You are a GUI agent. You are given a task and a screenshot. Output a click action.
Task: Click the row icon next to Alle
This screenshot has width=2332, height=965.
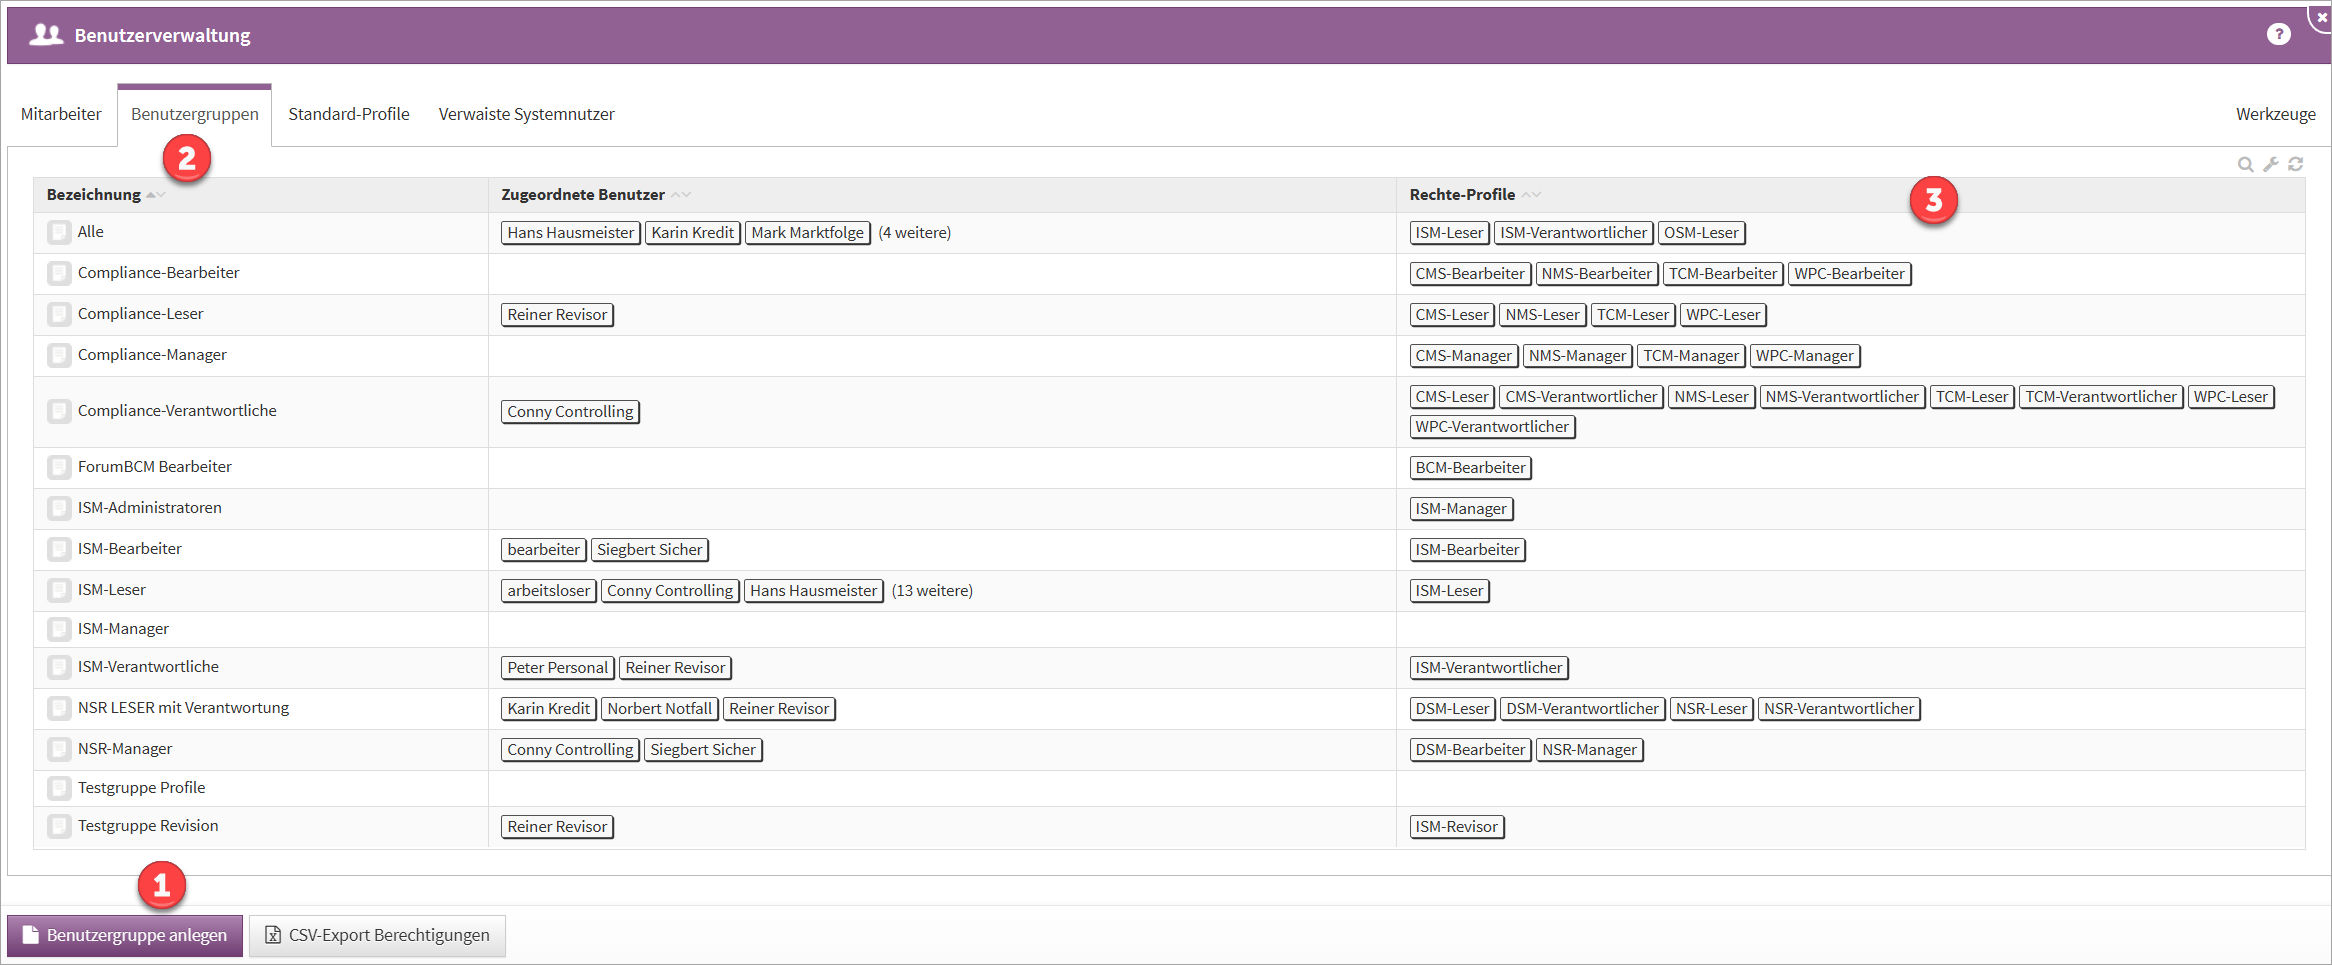tap(59, 233)
